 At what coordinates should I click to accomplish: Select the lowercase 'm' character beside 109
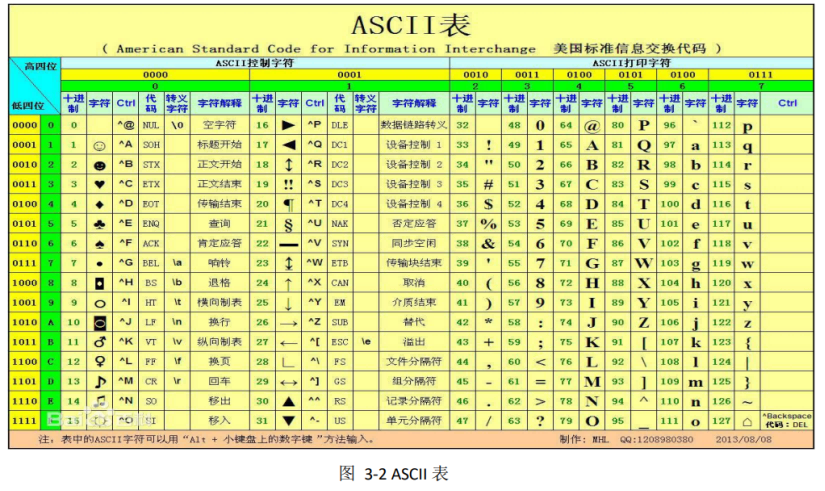tap(696, 383)
